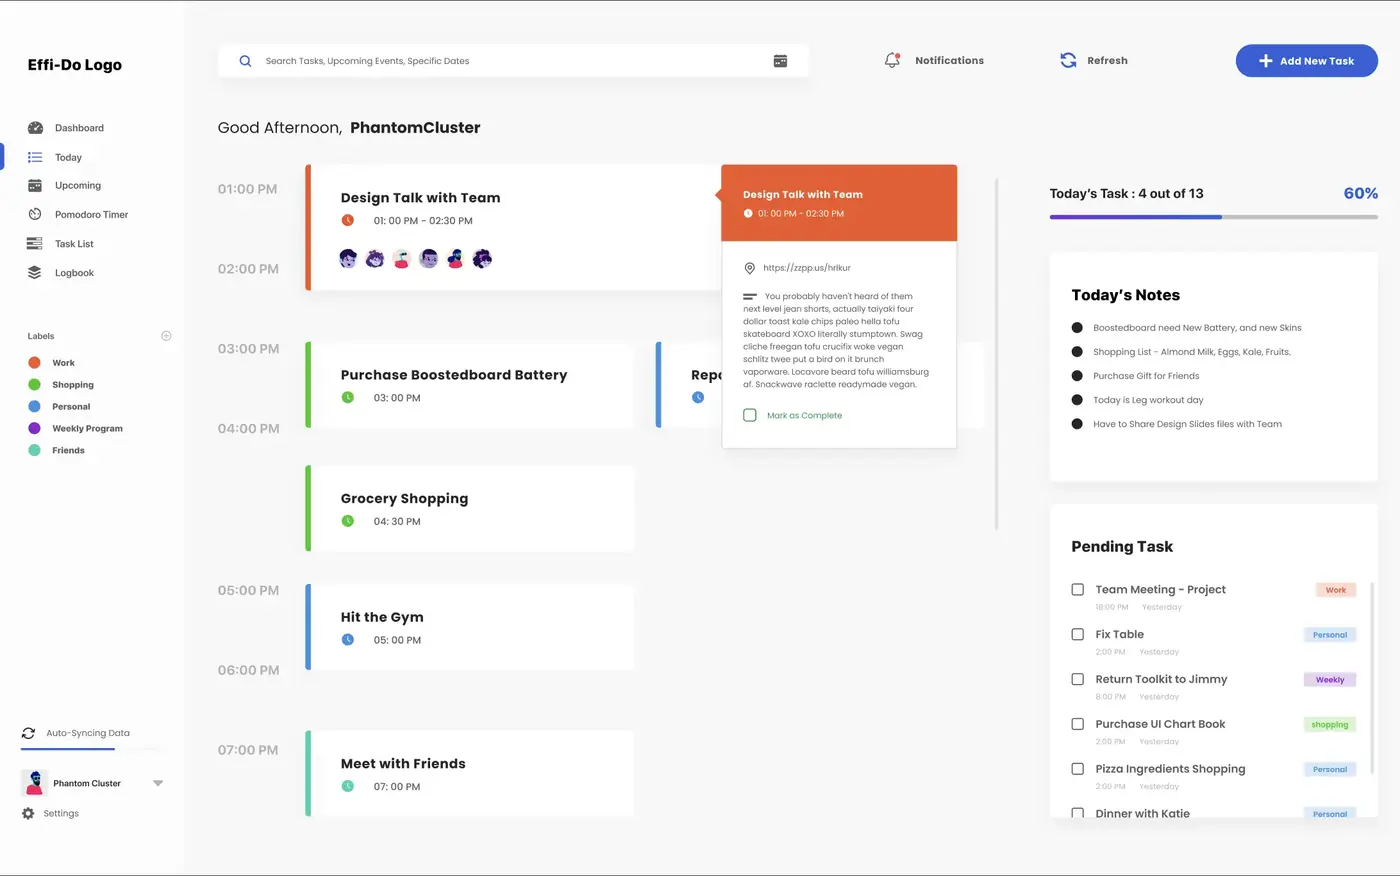Add a new label with plus icon
Viewport: 1400px width, 876px height.
166,336
